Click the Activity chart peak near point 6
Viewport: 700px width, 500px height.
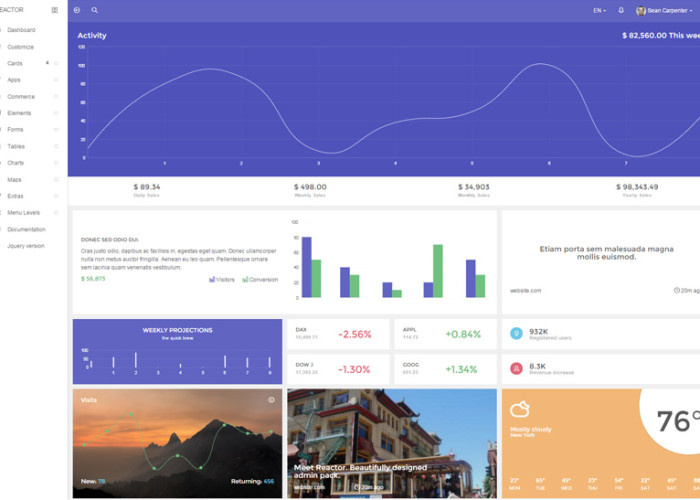pos(540,64)
